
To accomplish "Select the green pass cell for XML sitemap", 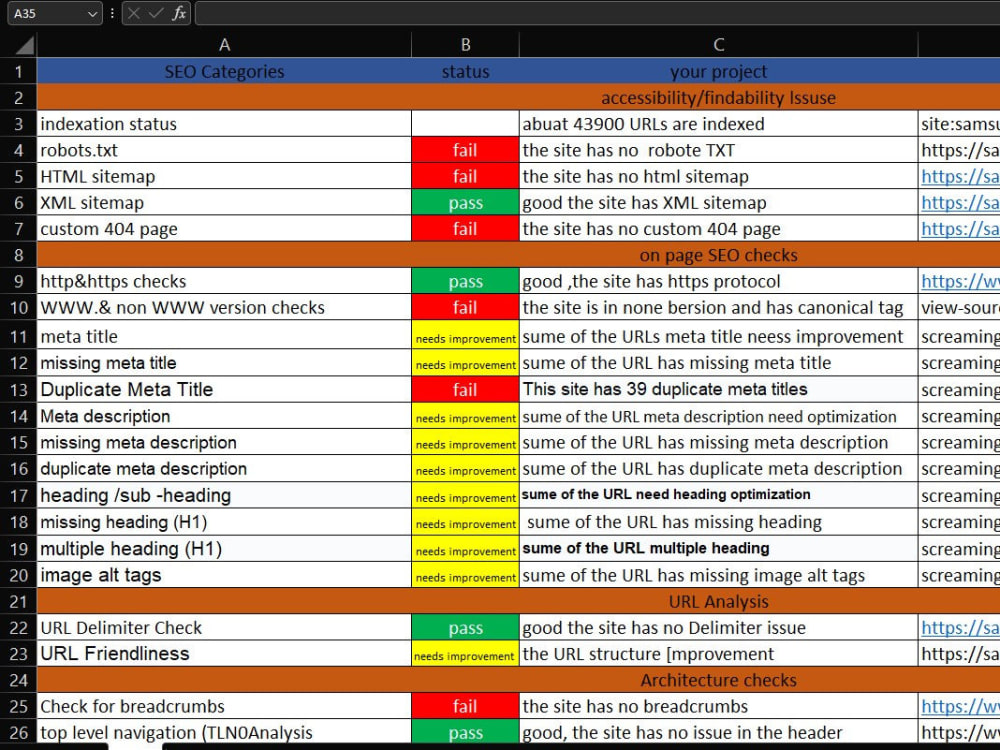I will point(466,203).
